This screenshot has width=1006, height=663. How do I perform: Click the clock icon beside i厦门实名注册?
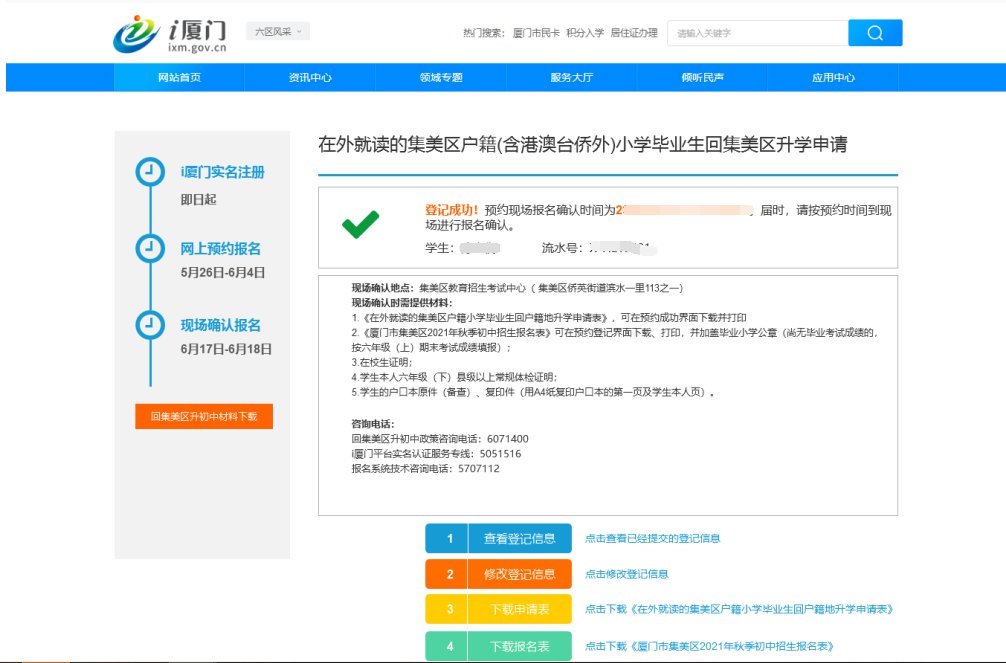(149, 172)
